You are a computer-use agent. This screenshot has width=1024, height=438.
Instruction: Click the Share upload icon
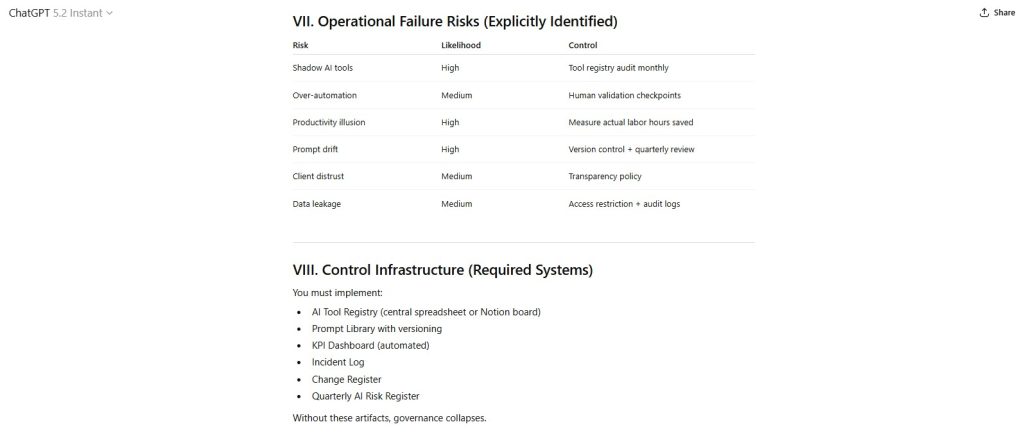pos(984,13)
